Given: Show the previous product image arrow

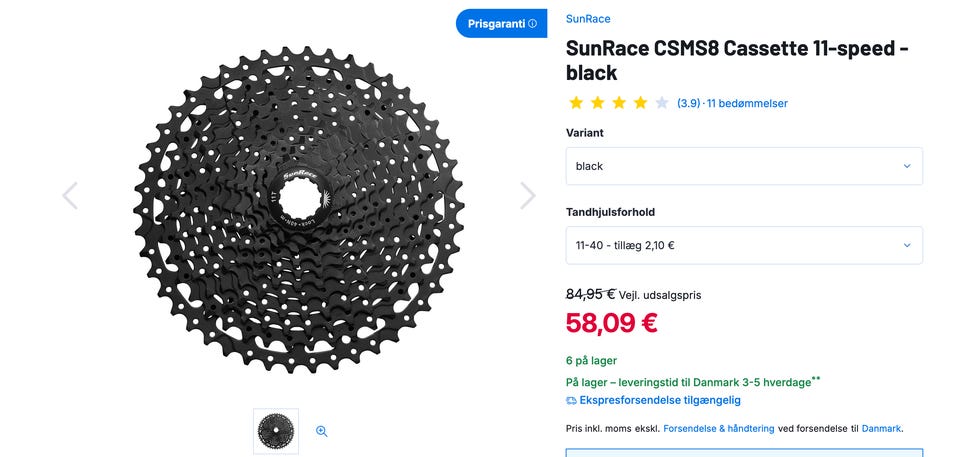Looking at the screenshot, I should (70, 195).
